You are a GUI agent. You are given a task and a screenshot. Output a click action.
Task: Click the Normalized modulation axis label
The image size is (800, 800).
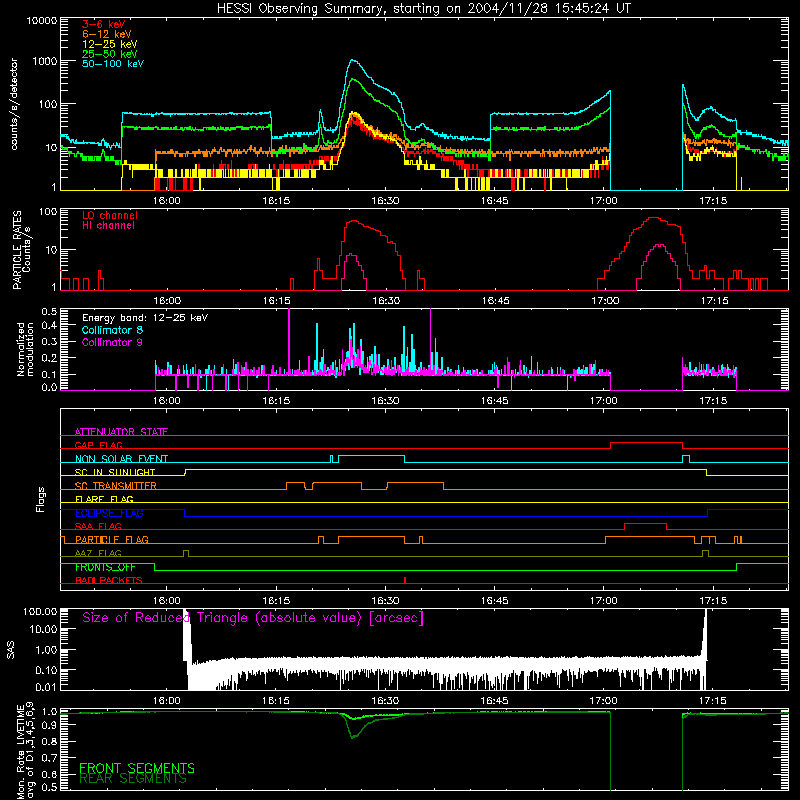coord(25,349)
